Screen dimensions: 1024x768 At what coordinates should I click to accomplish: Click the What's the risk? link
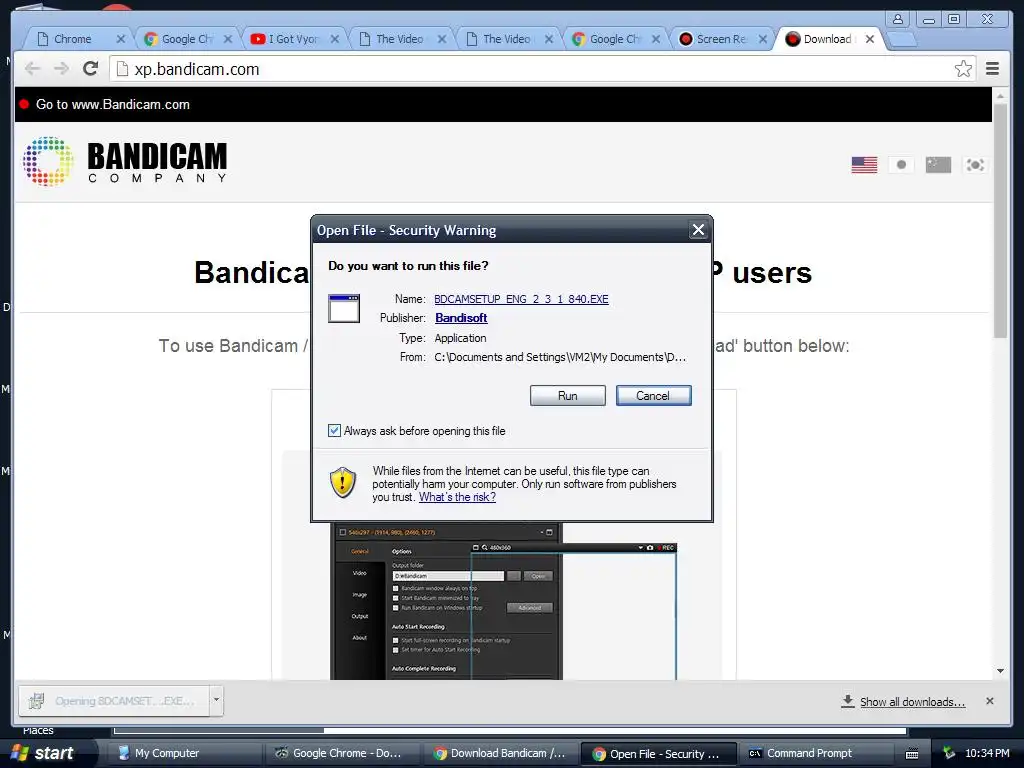[x=457, y=497]
